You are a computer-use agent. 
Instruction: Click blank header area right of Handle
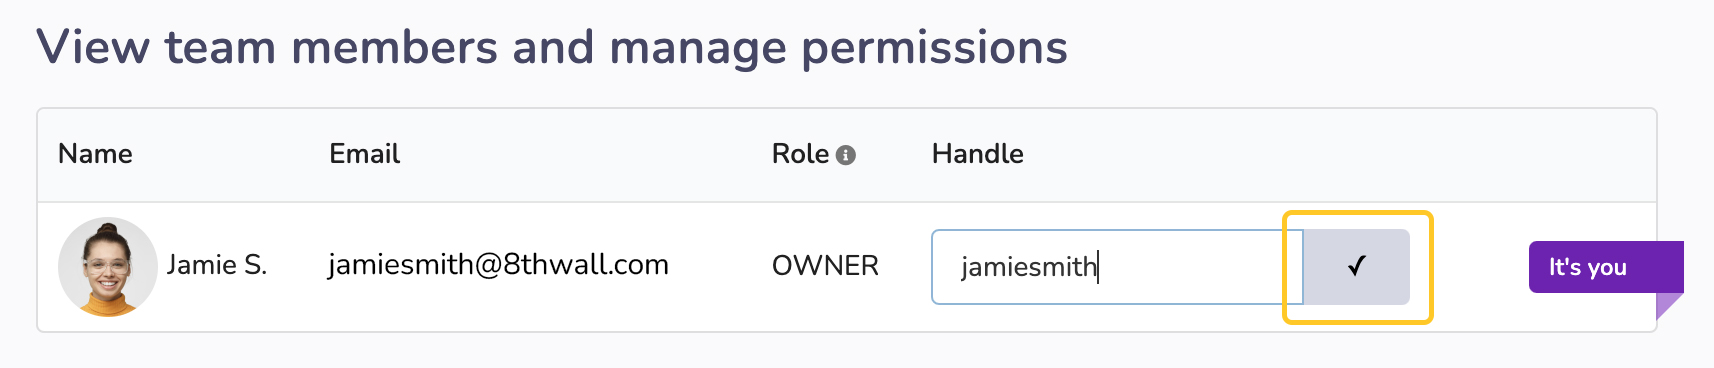click(x=1340, y=155)
